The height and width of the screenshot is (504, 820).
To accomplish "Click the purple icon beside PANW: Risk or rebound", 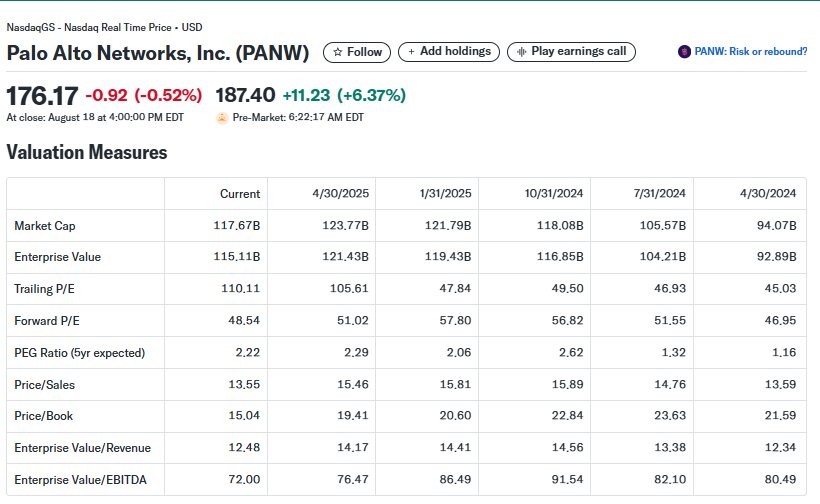I will point(684,52).
